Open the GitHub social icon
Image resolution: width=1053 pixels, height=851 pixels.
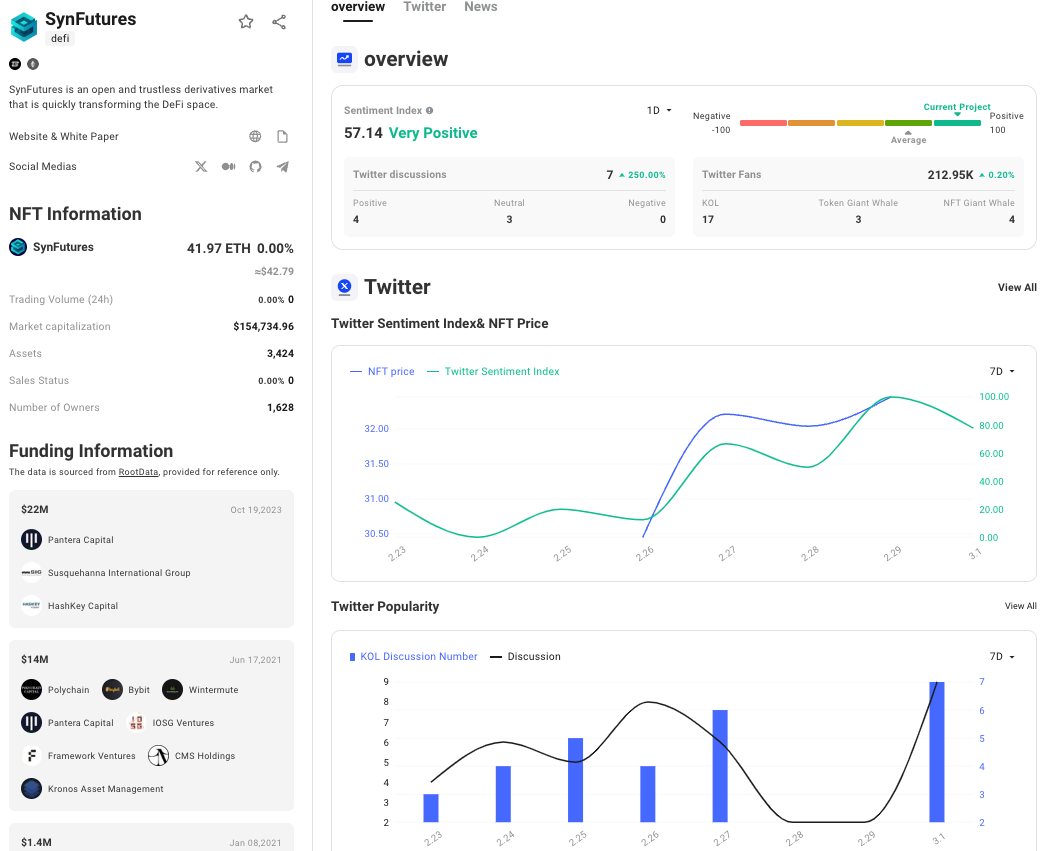pyautogui.click(x=255, y=167)
